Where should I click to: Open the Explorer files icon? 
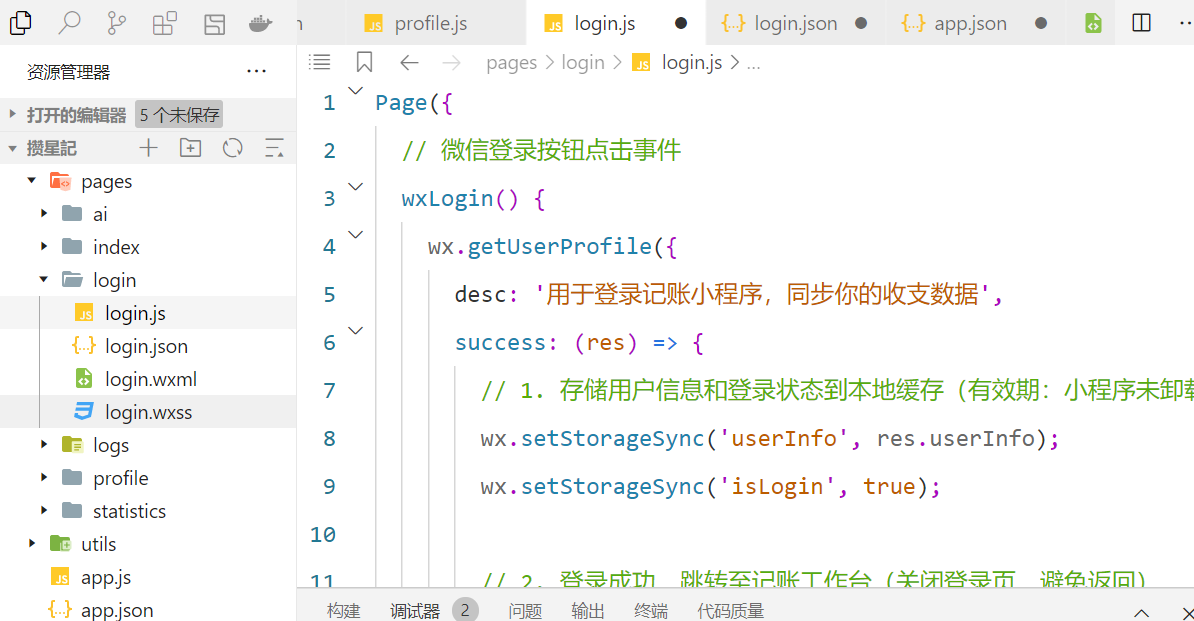point(21,23)
